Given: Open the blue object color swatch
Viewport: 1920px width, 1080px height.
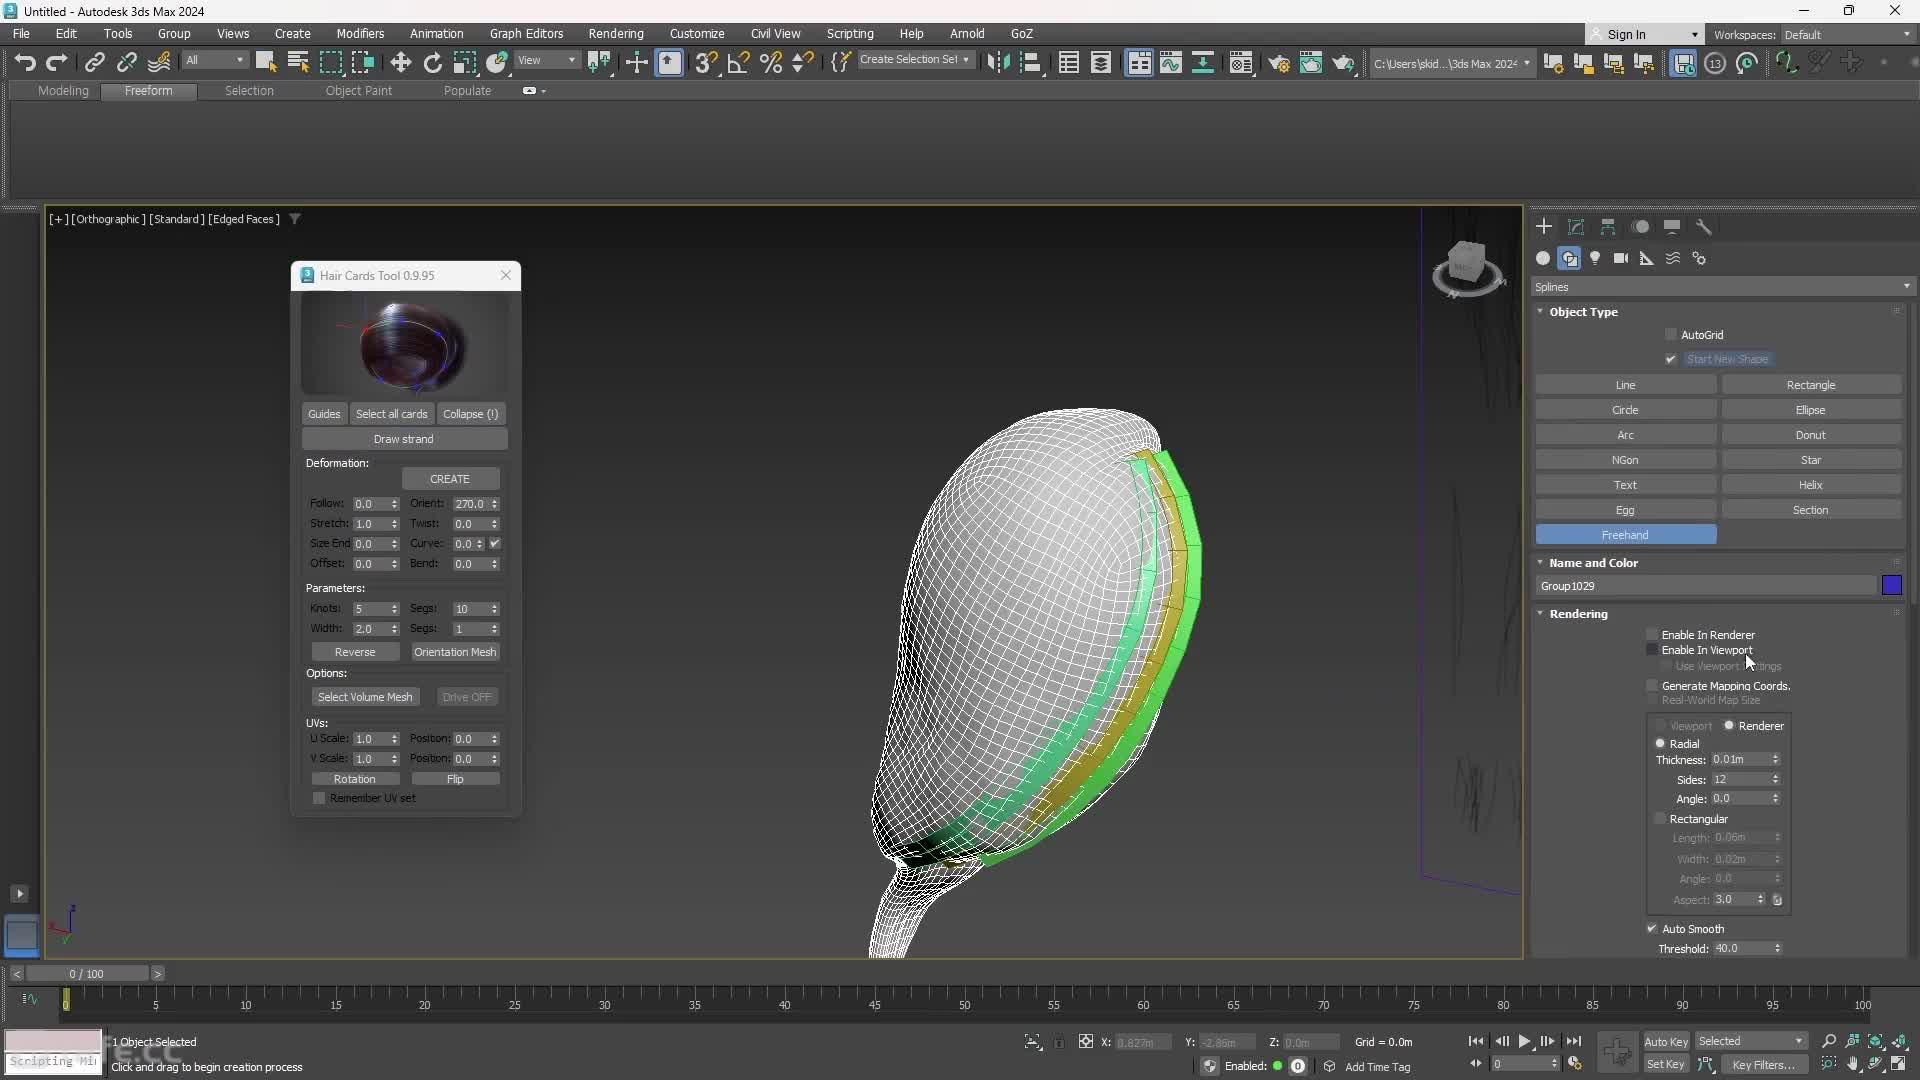Looking at the screenshot, I should click(1891, 586).
